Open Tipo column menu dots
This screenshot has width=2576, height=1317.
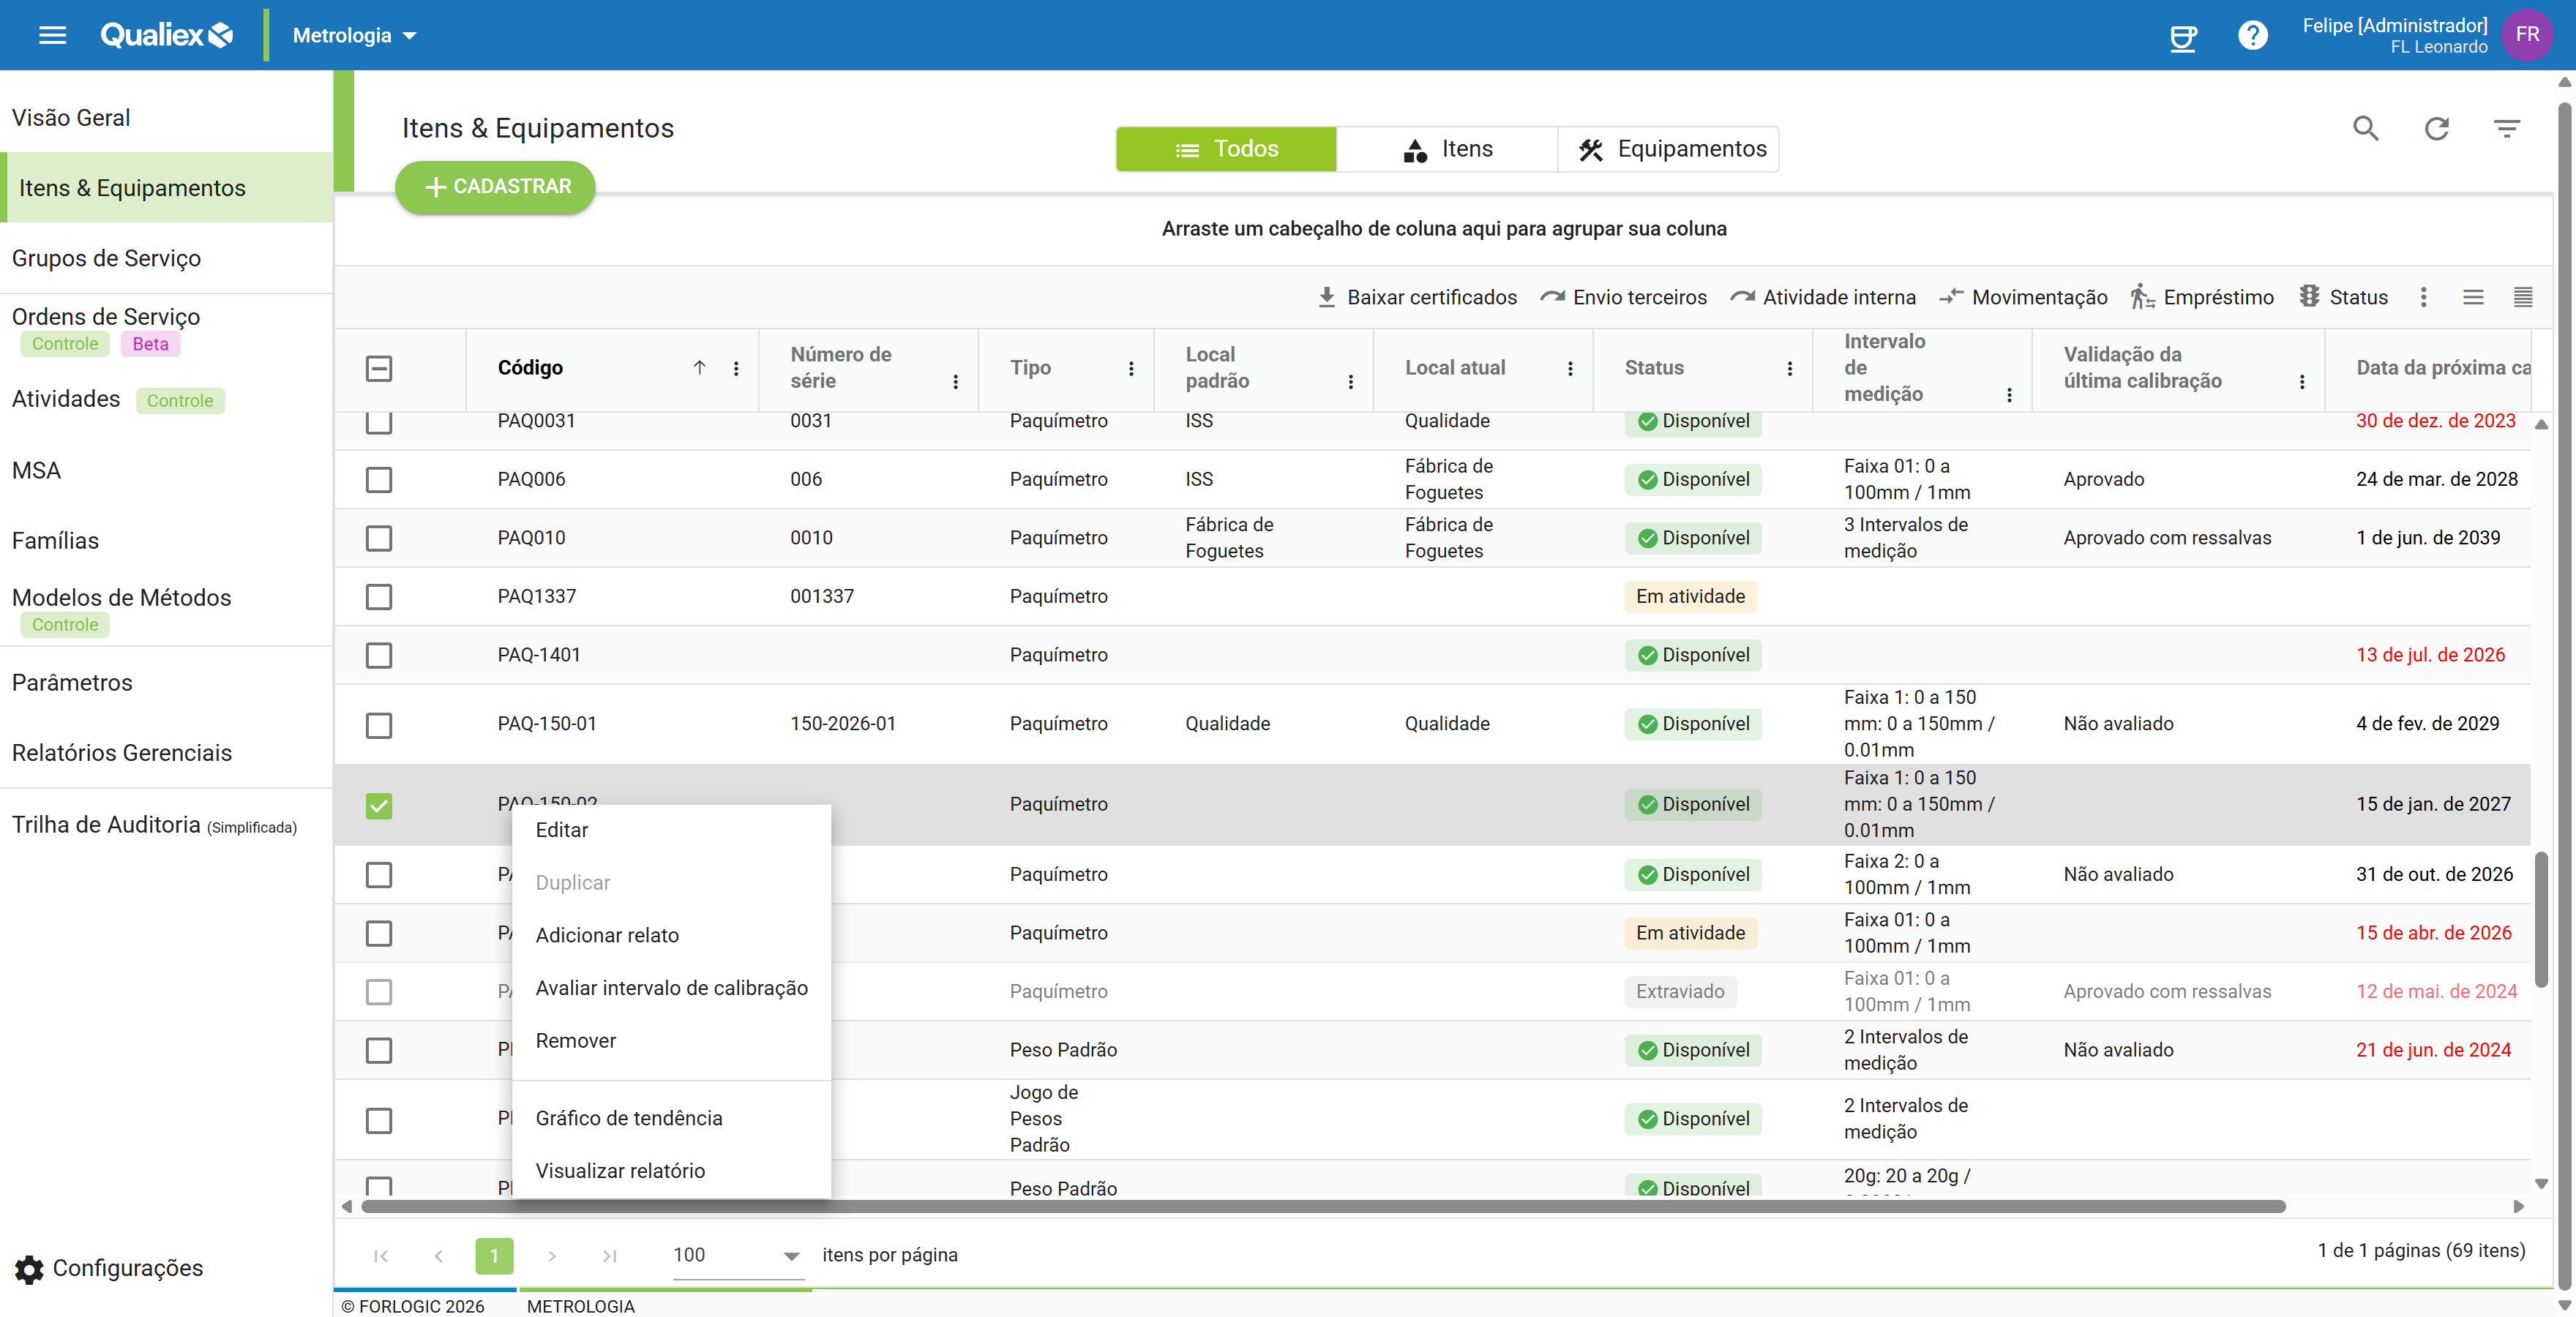click(1131, 368)
